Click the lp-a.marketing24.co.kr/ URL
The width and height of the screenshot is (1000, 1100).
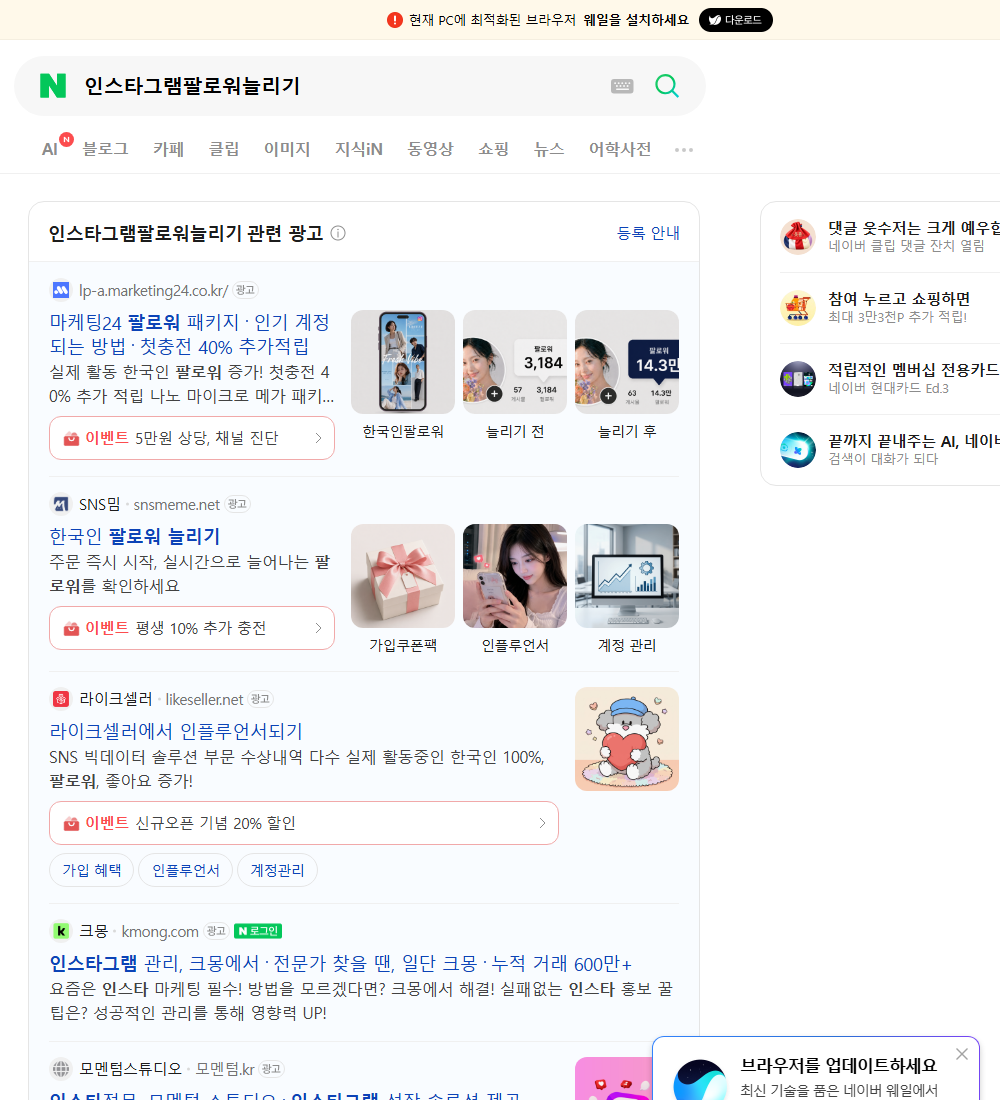point(154,290)
